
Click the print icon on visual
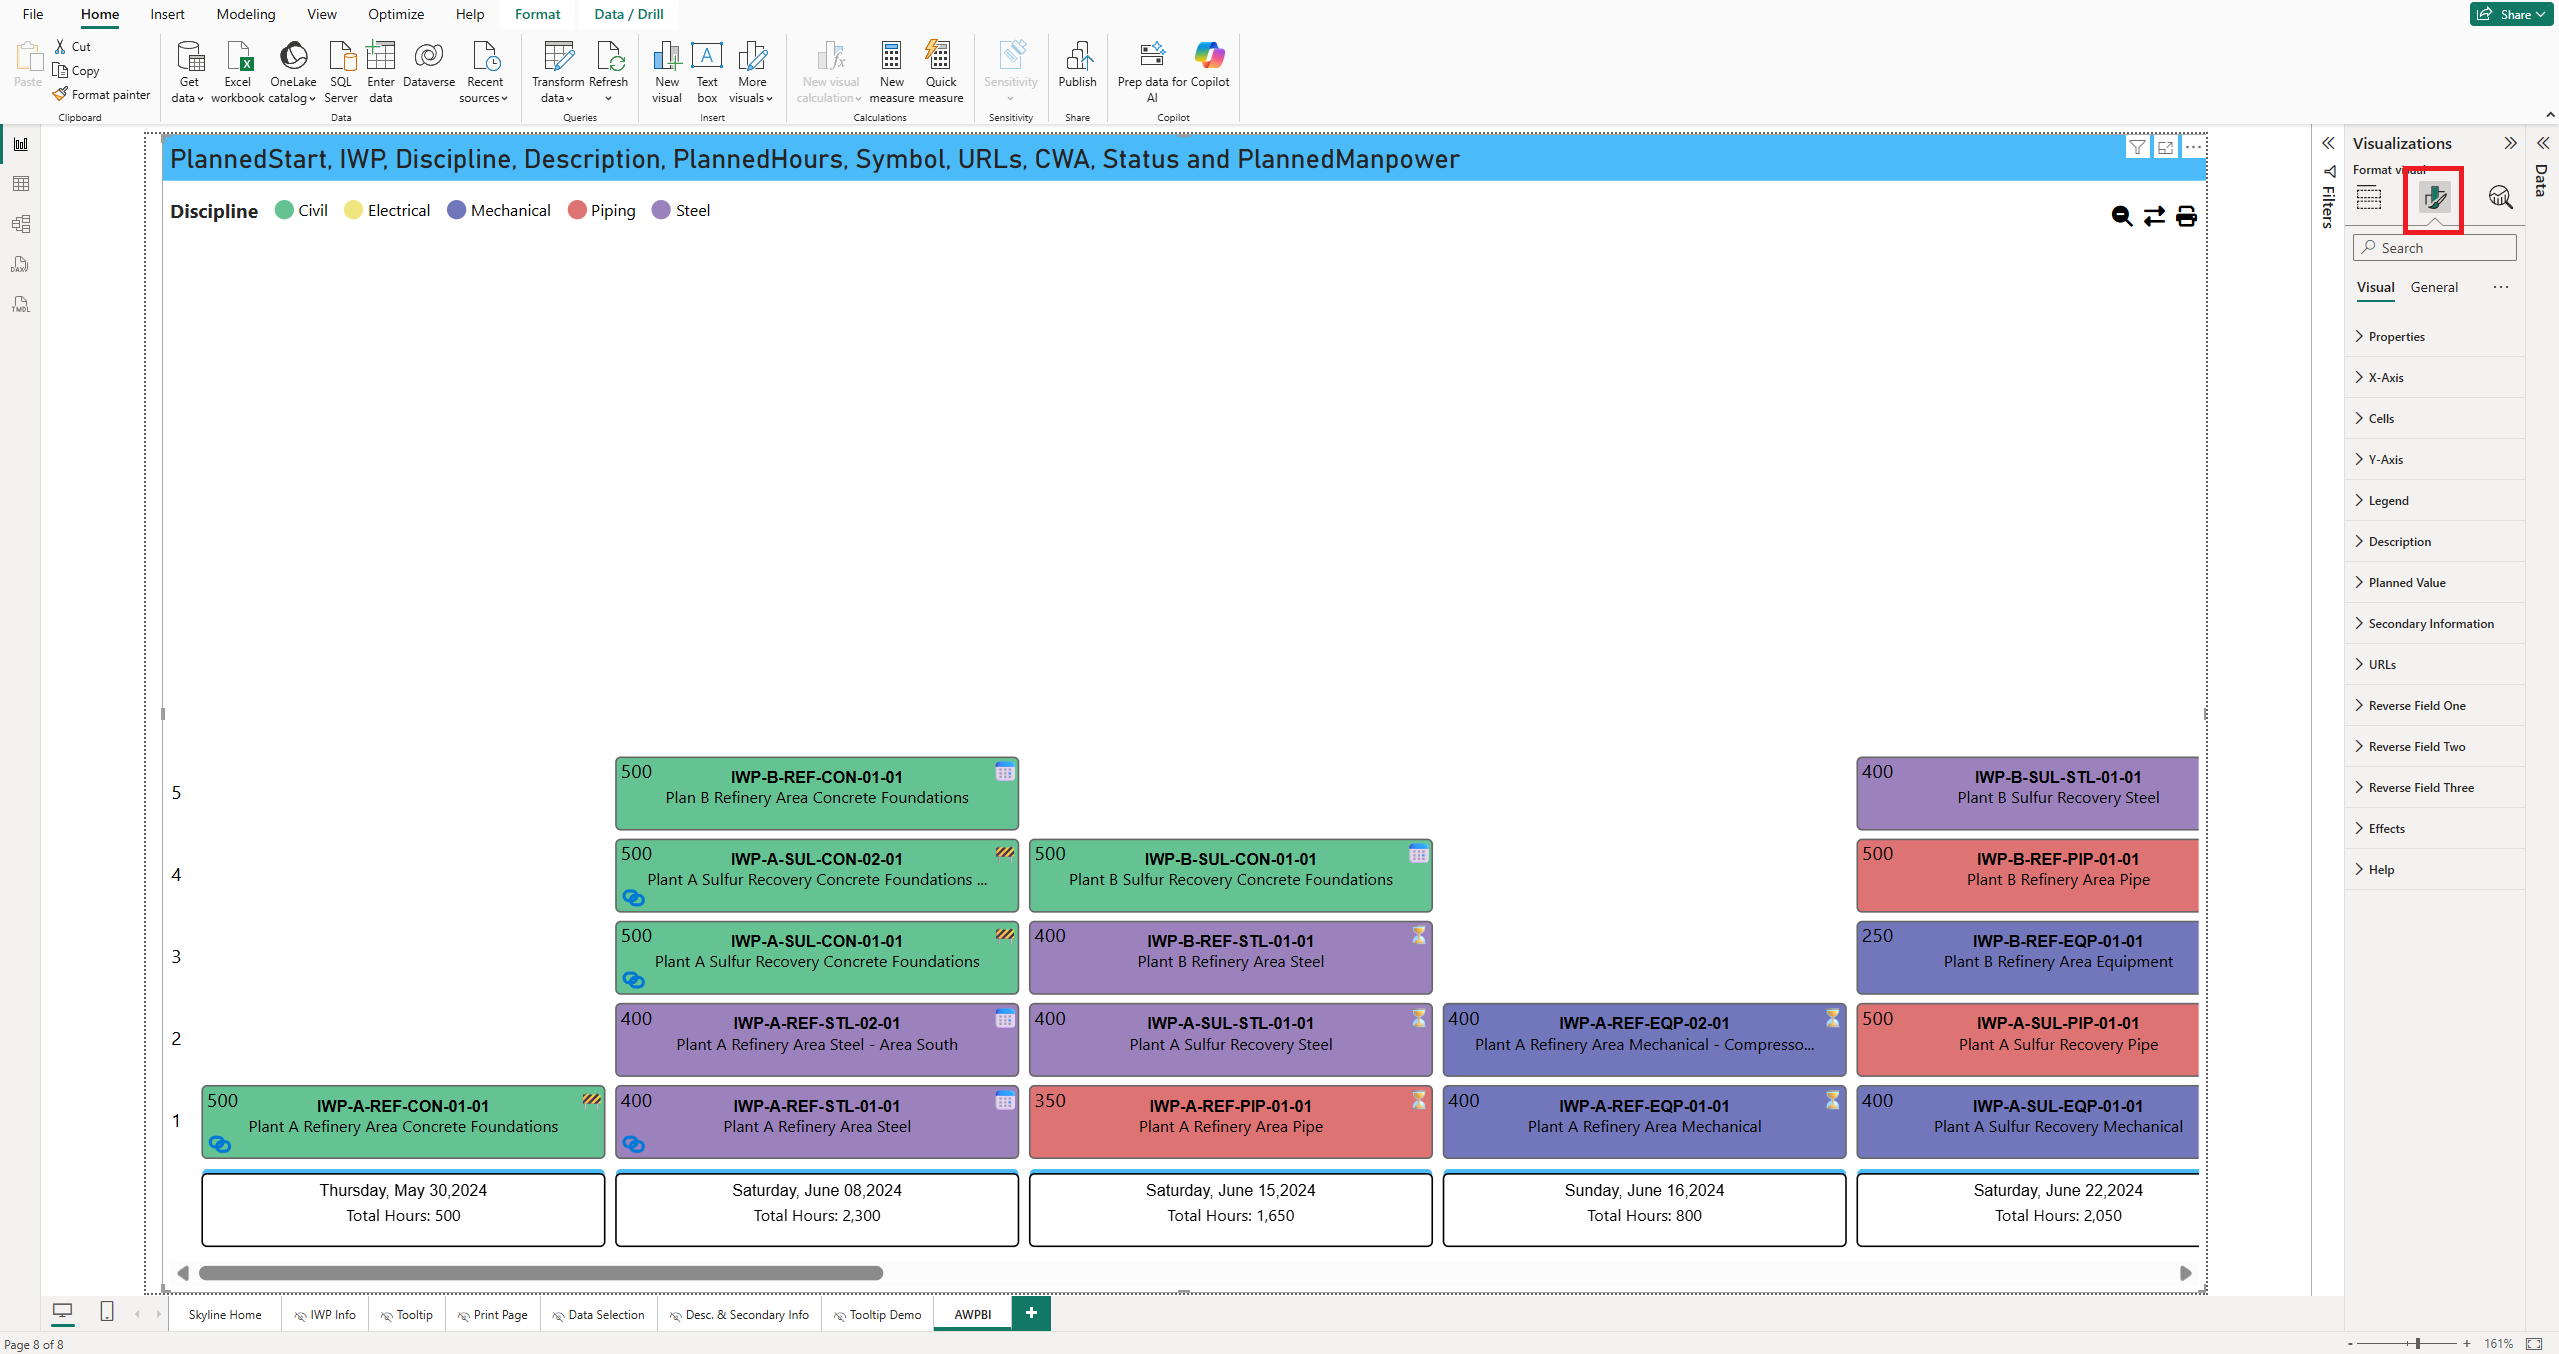[x=2186, y=216]
